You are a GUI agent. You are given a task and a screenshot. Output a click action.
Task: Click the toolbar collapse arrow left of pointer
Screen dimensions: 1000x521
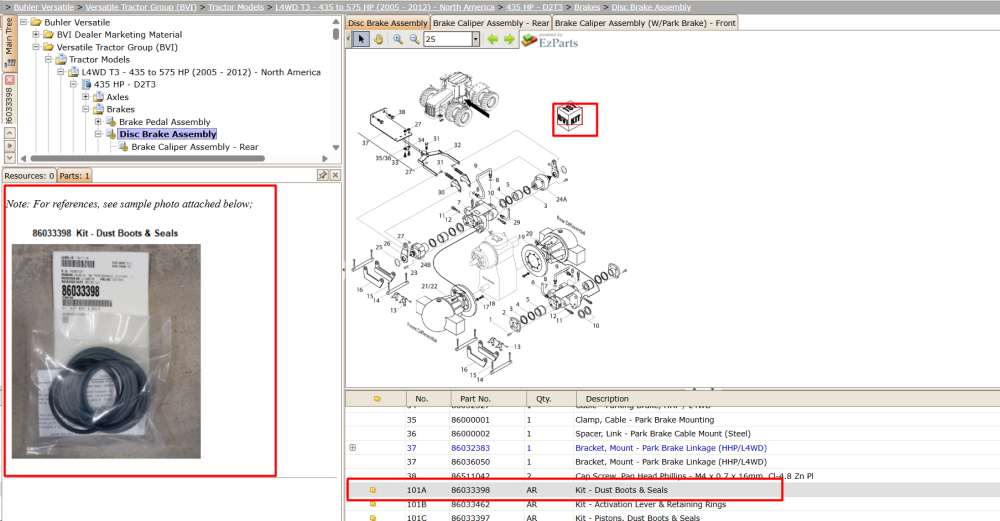[x=348, y=40]
